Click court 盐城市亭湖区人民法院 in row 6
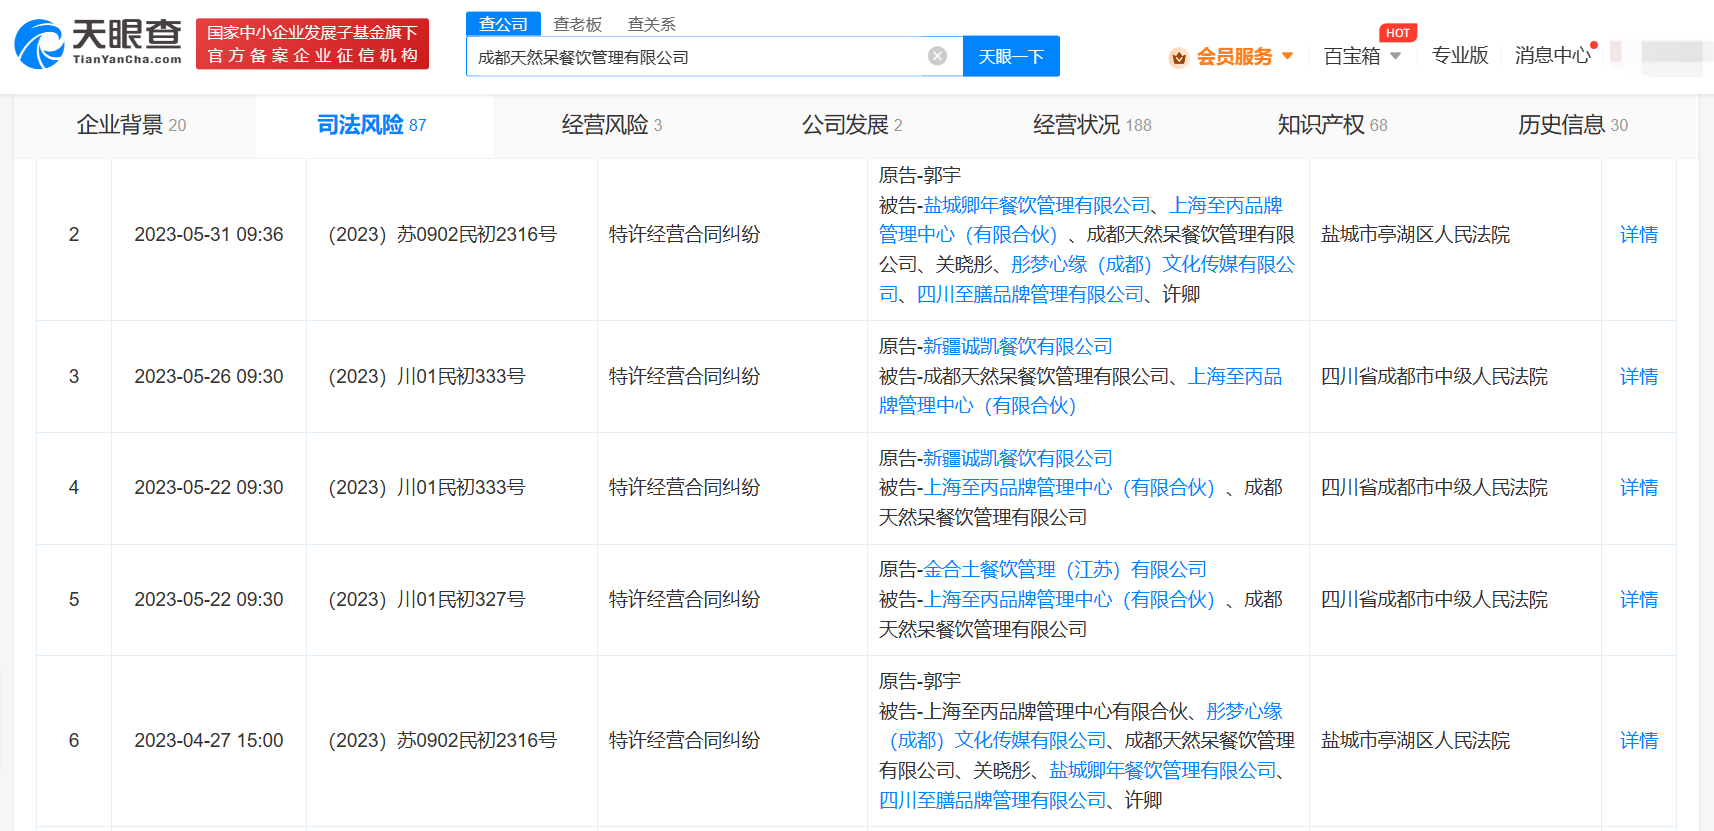Viewport: 1714px width, 831px height. tap(1416, 741)
